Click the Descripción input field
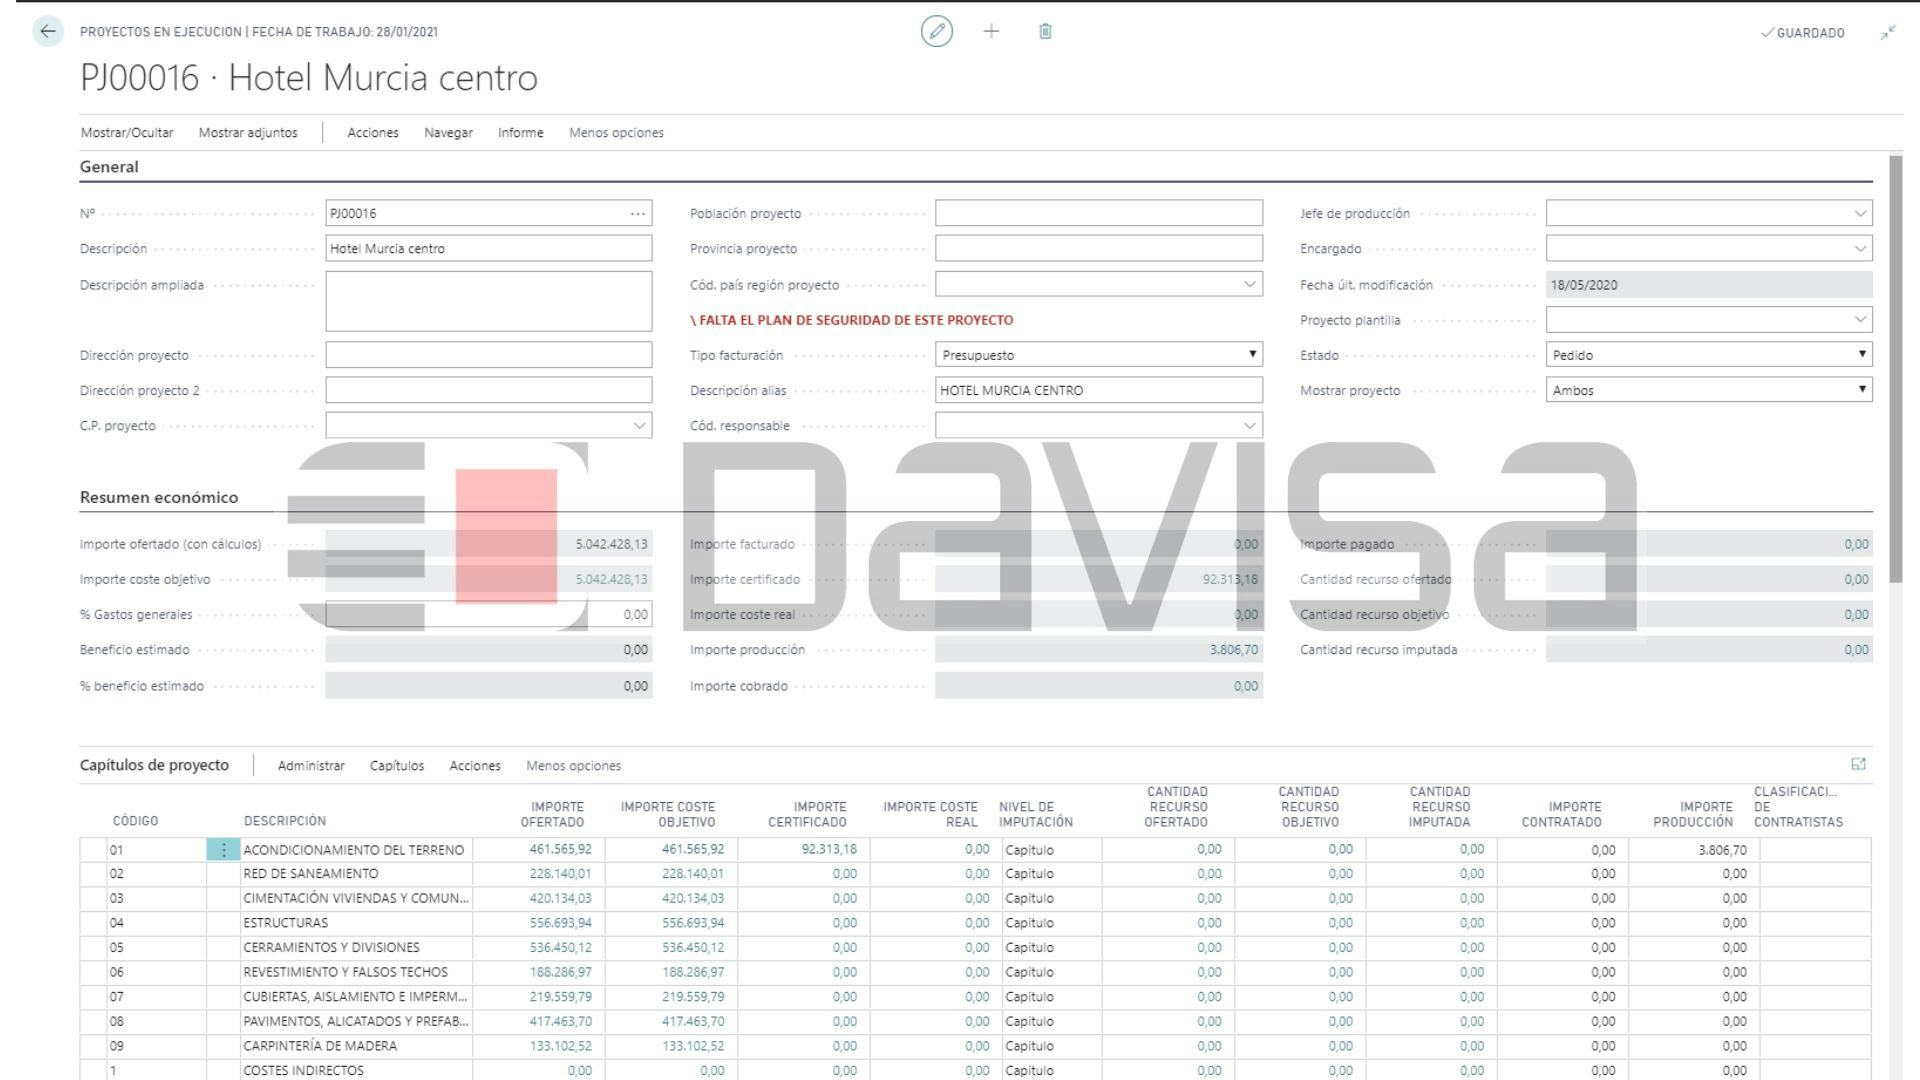Viewport: 1920px width, 1080px height. pyautogui.click(x=489, y=249)
